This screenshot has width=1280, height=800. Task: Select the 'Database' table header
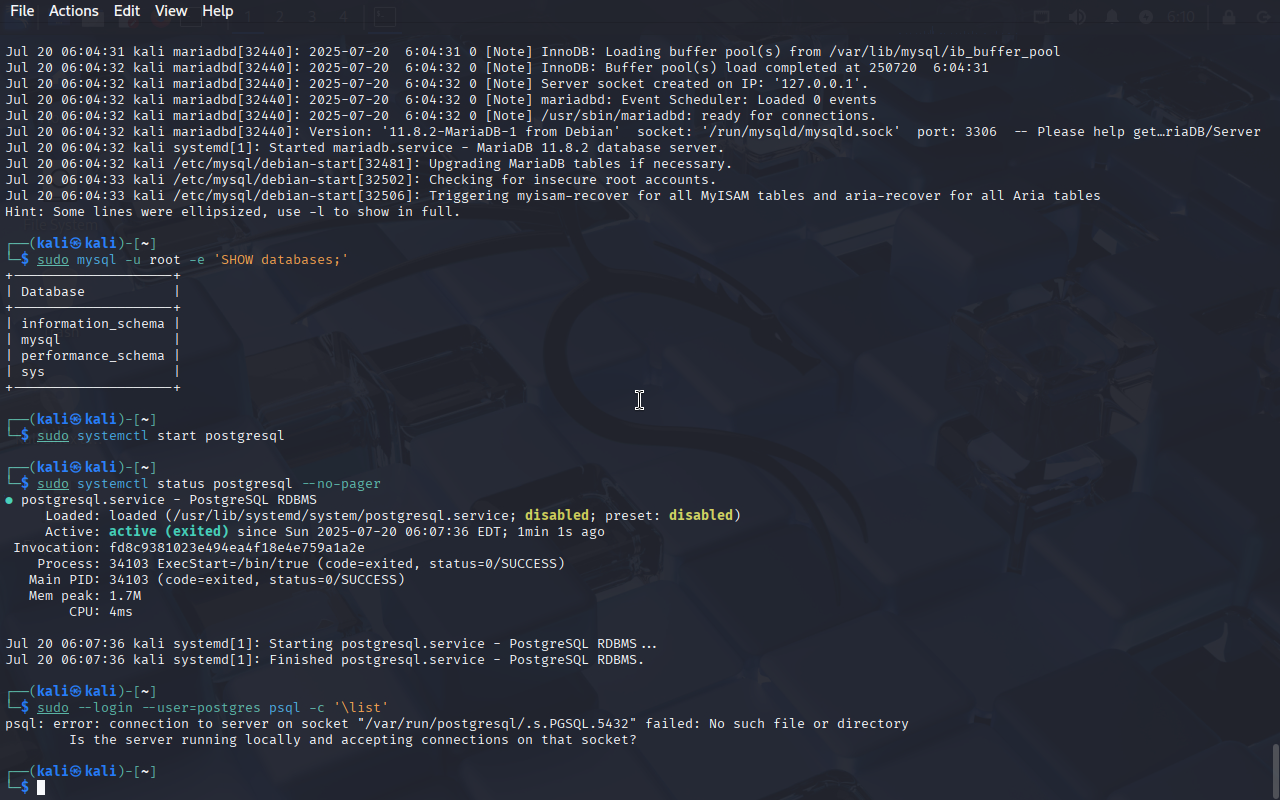point(53,292)
